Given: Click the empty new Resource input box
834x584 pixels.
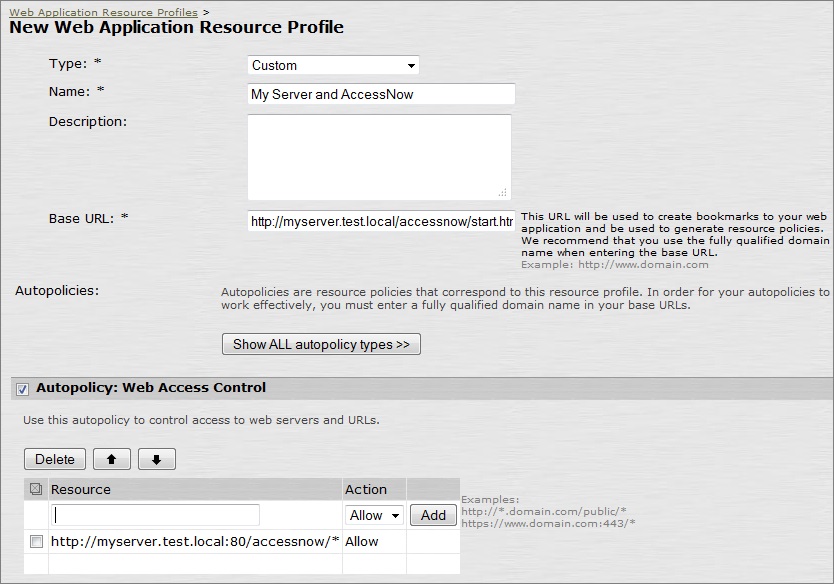Looking at the screenshot, I should 155,515.
